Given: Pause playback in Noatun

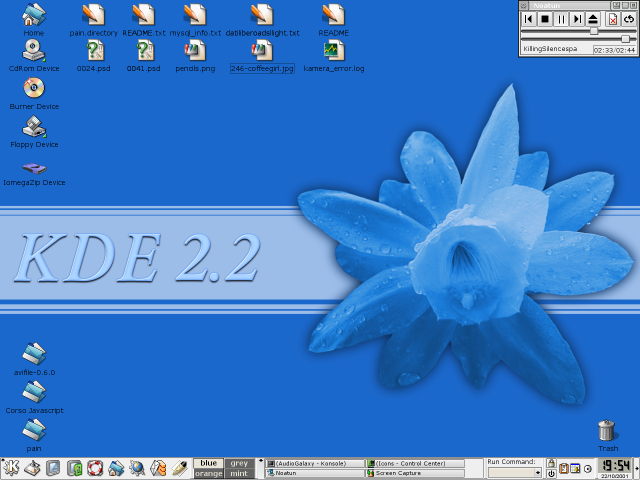Looking at the screenshot, I should pos(561,19).
